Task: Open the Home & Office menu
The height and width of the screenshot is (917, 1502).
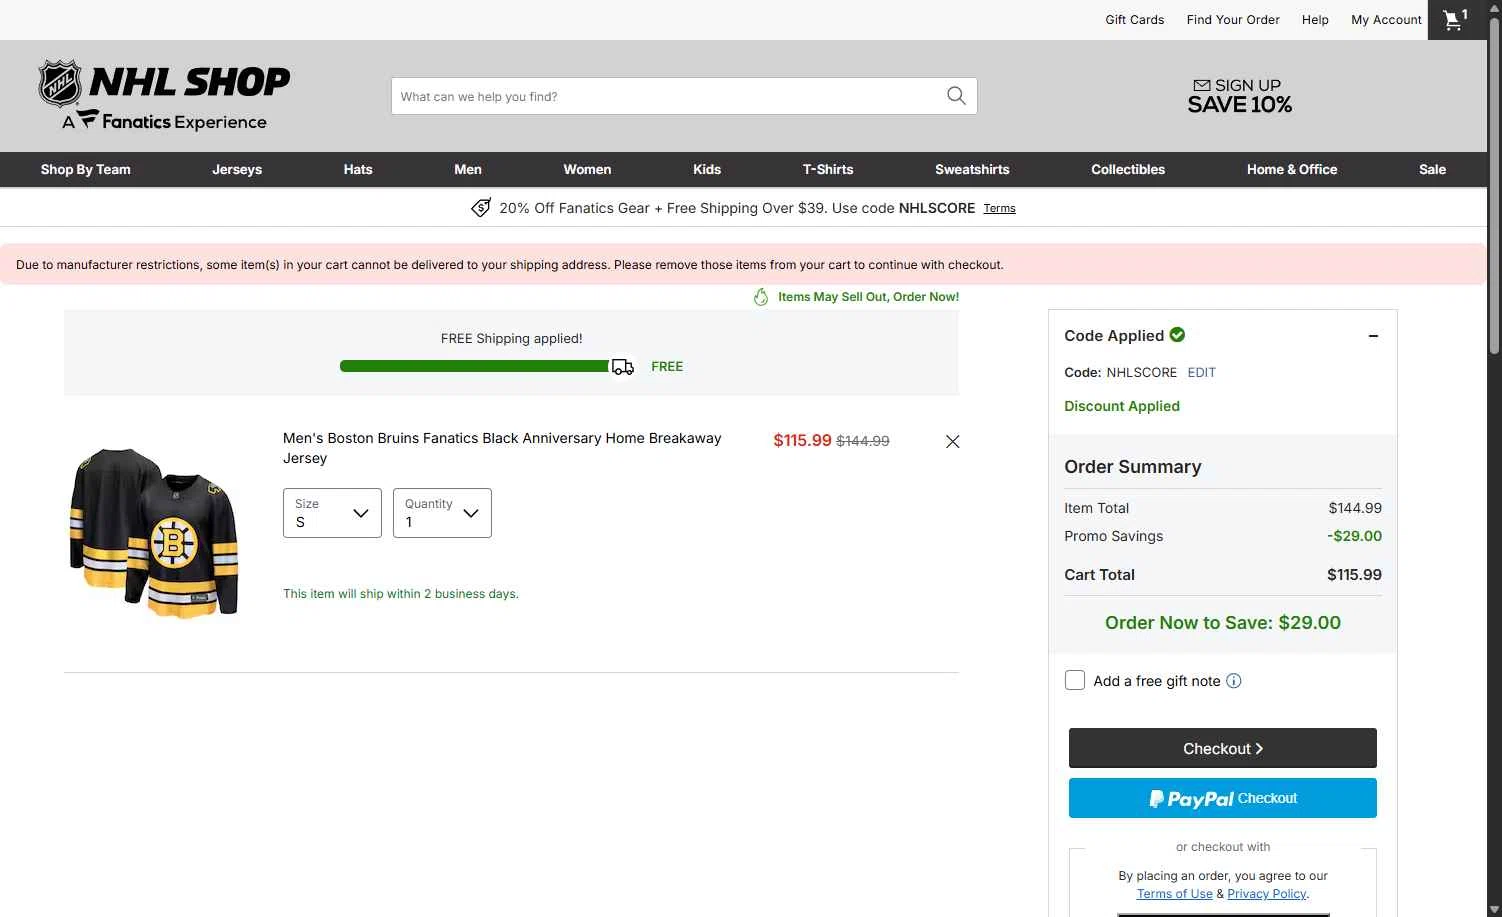Action: 1292,170
